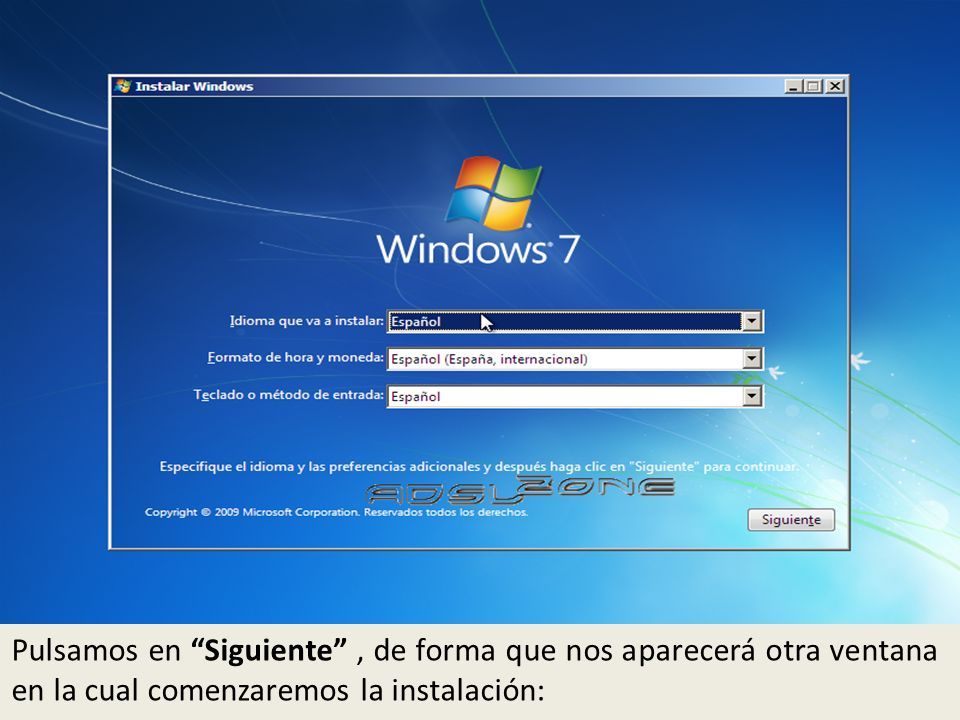This screenshot has width=960, height=720.
Task: Close the Instalar Windows dialog
Action: [x=834, y=86]
